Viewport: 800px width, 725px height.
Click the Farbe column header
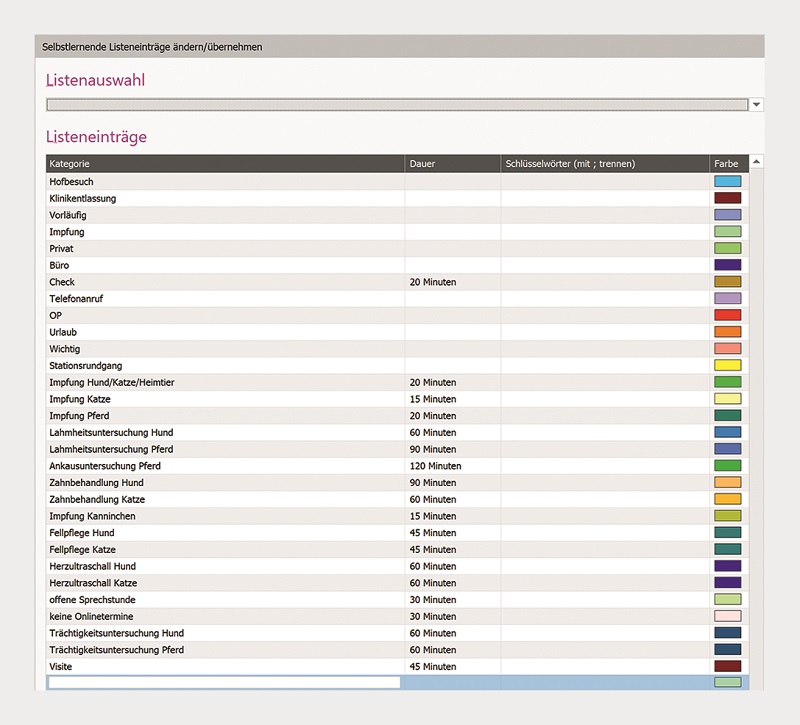[x=727, y=164]
